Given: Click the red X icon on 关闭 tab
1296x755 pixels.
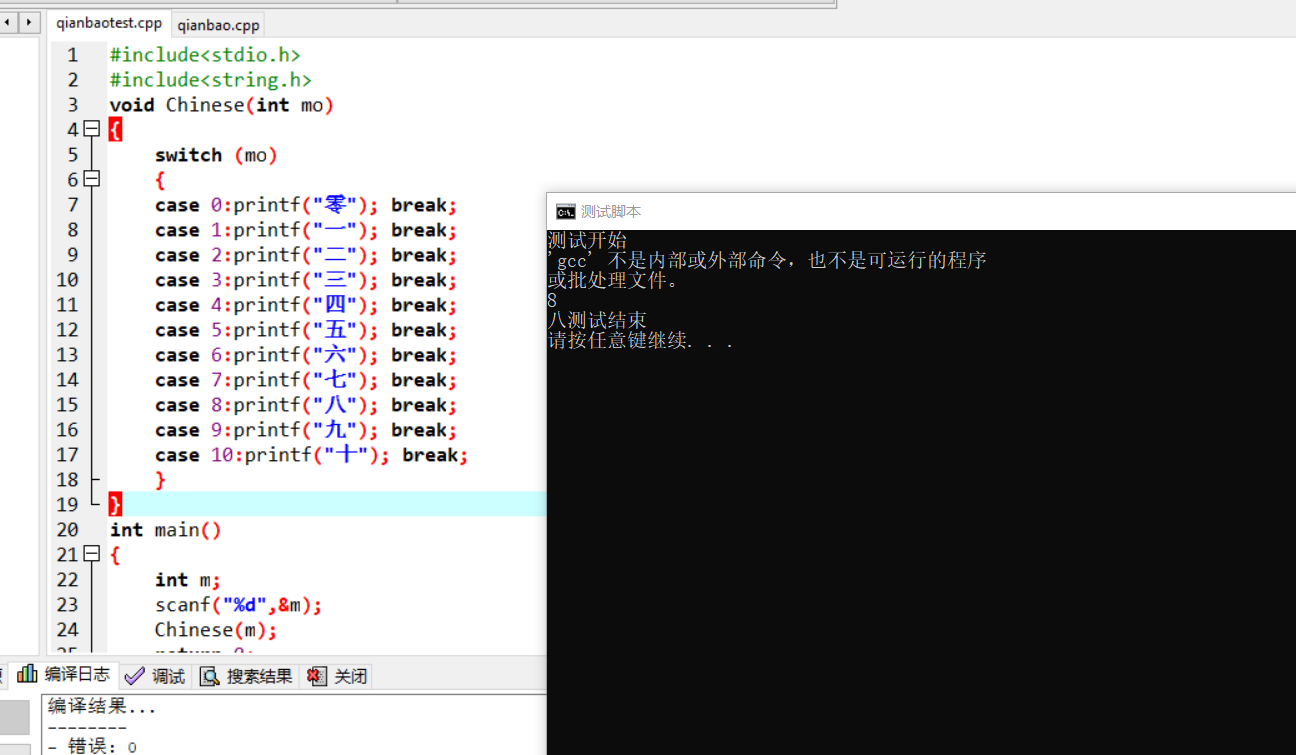Looking at the screenshot, I should 316,677.
